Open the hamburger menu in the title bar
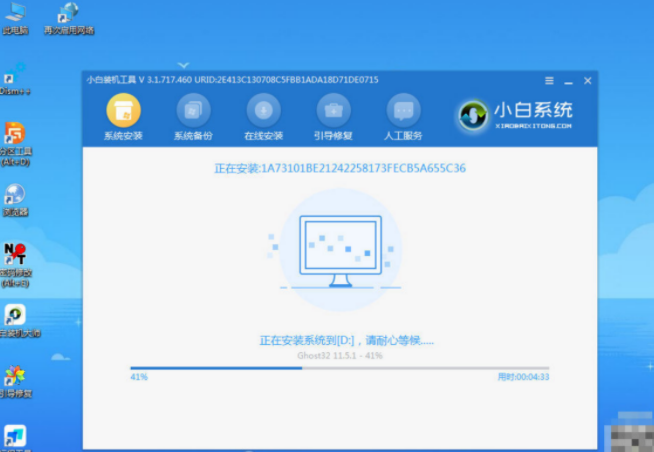This screenshot has width=654, height=452. [549, 80]
